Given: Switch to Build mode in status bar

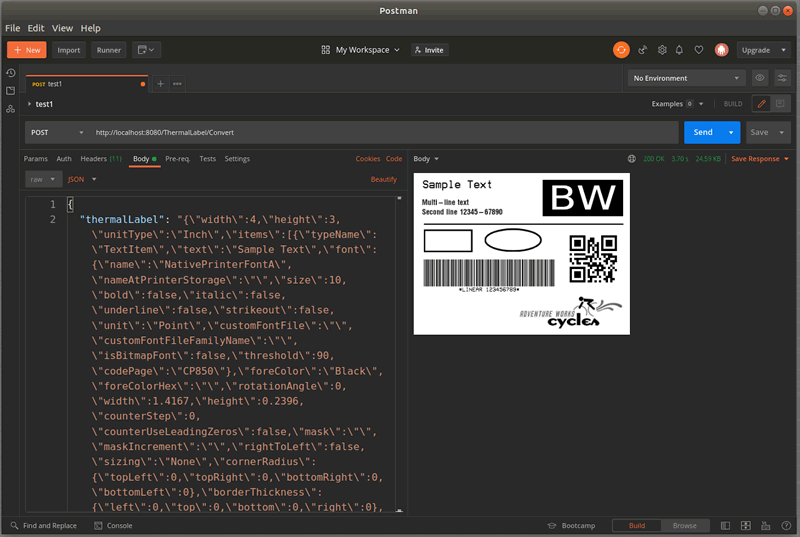Looking at the screenshot, I should tap(634, 525).
